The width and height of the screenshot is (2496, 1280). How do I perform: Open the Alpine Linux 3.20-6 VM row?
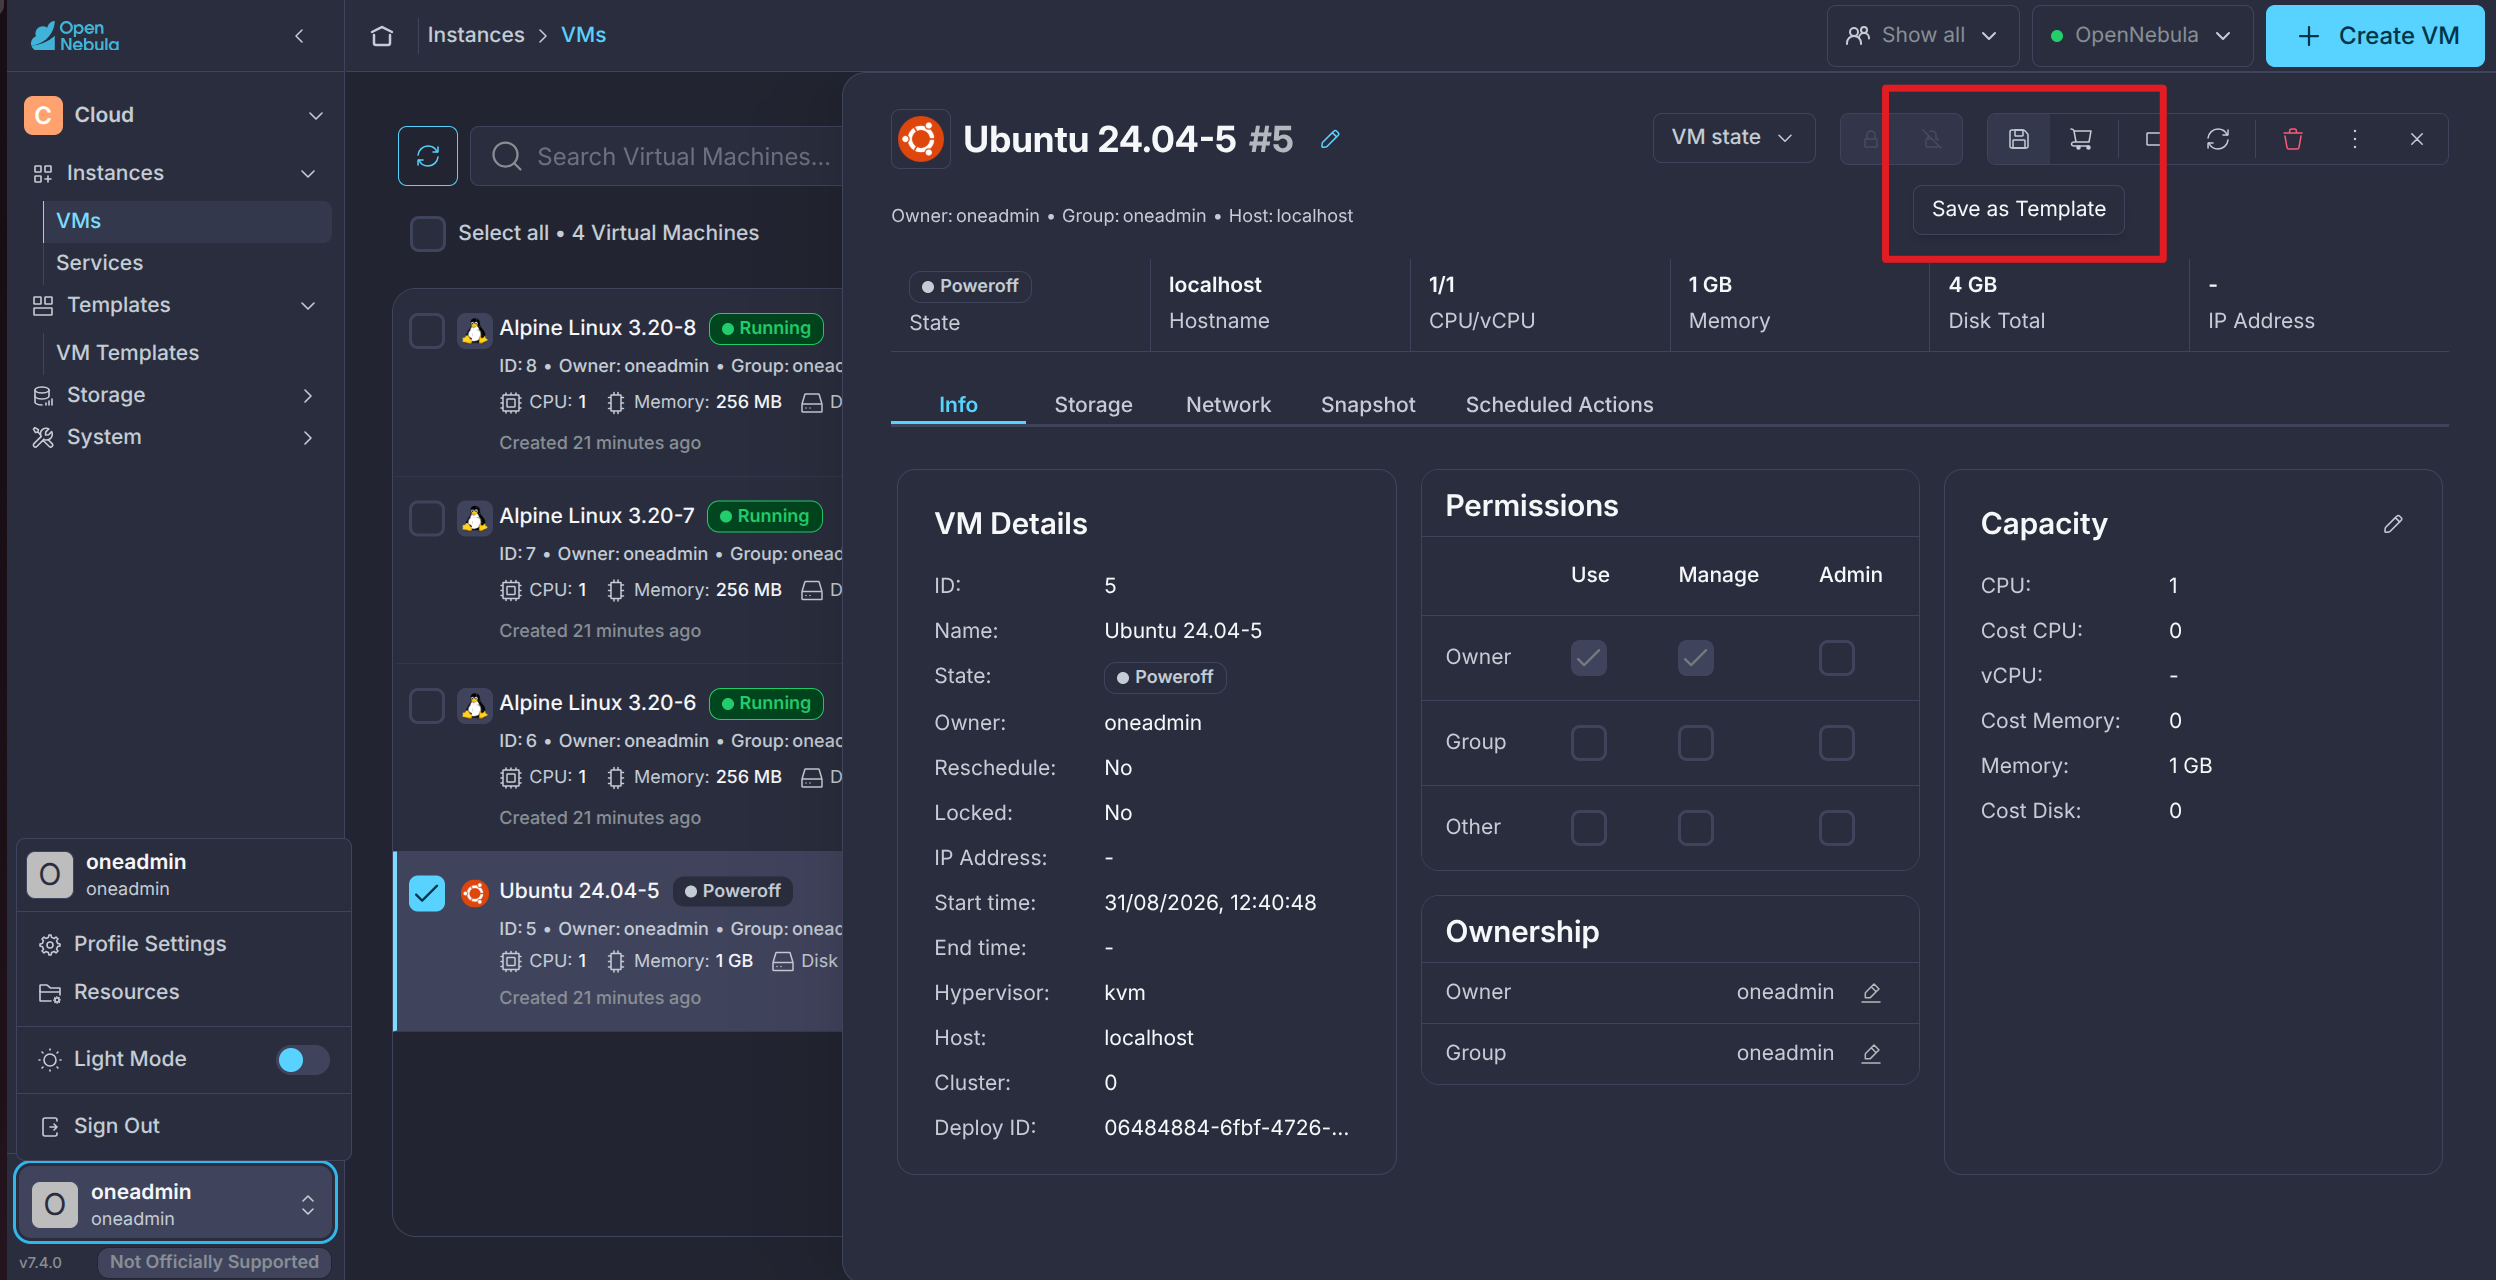pyautogui.click(x=618, y=759)
